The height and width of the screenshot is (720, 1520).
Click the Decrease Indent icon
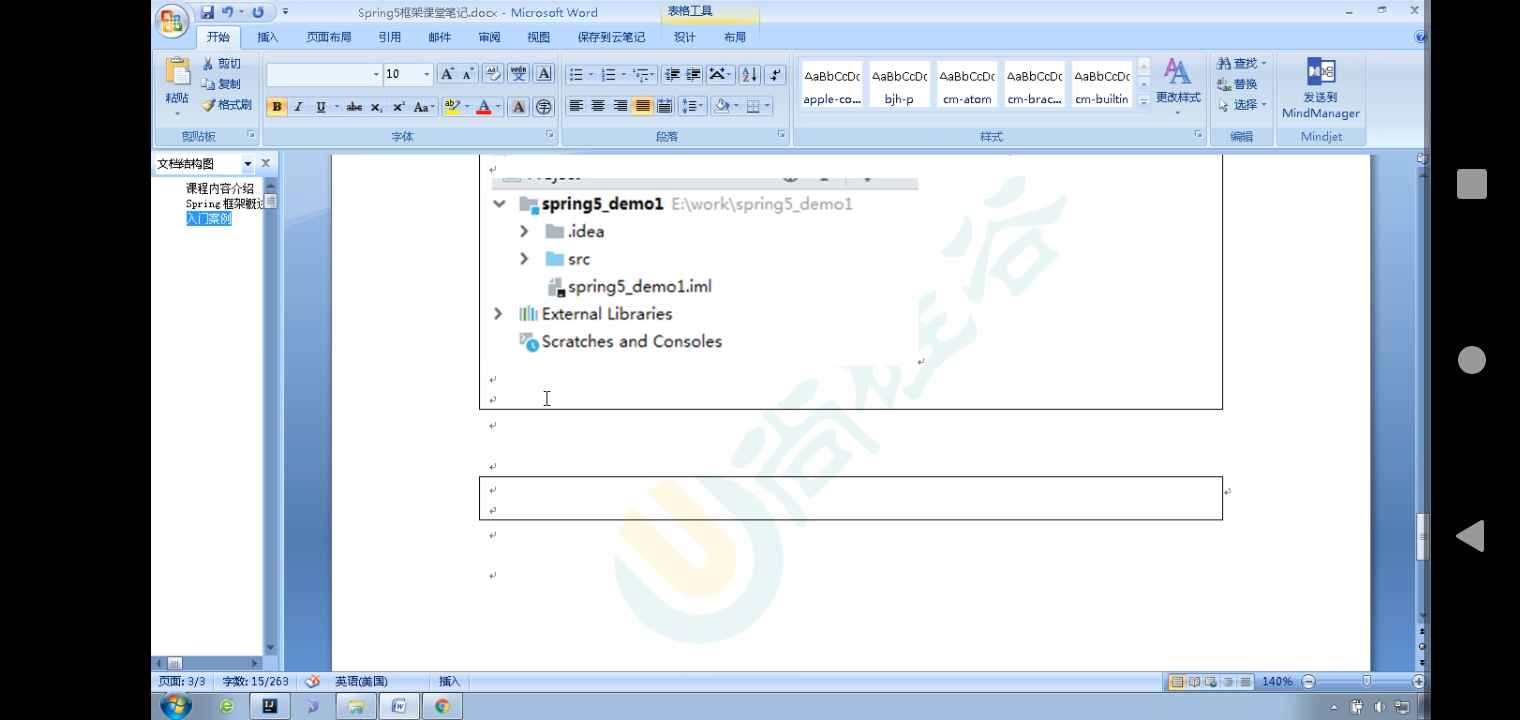(x=672, y=75)
